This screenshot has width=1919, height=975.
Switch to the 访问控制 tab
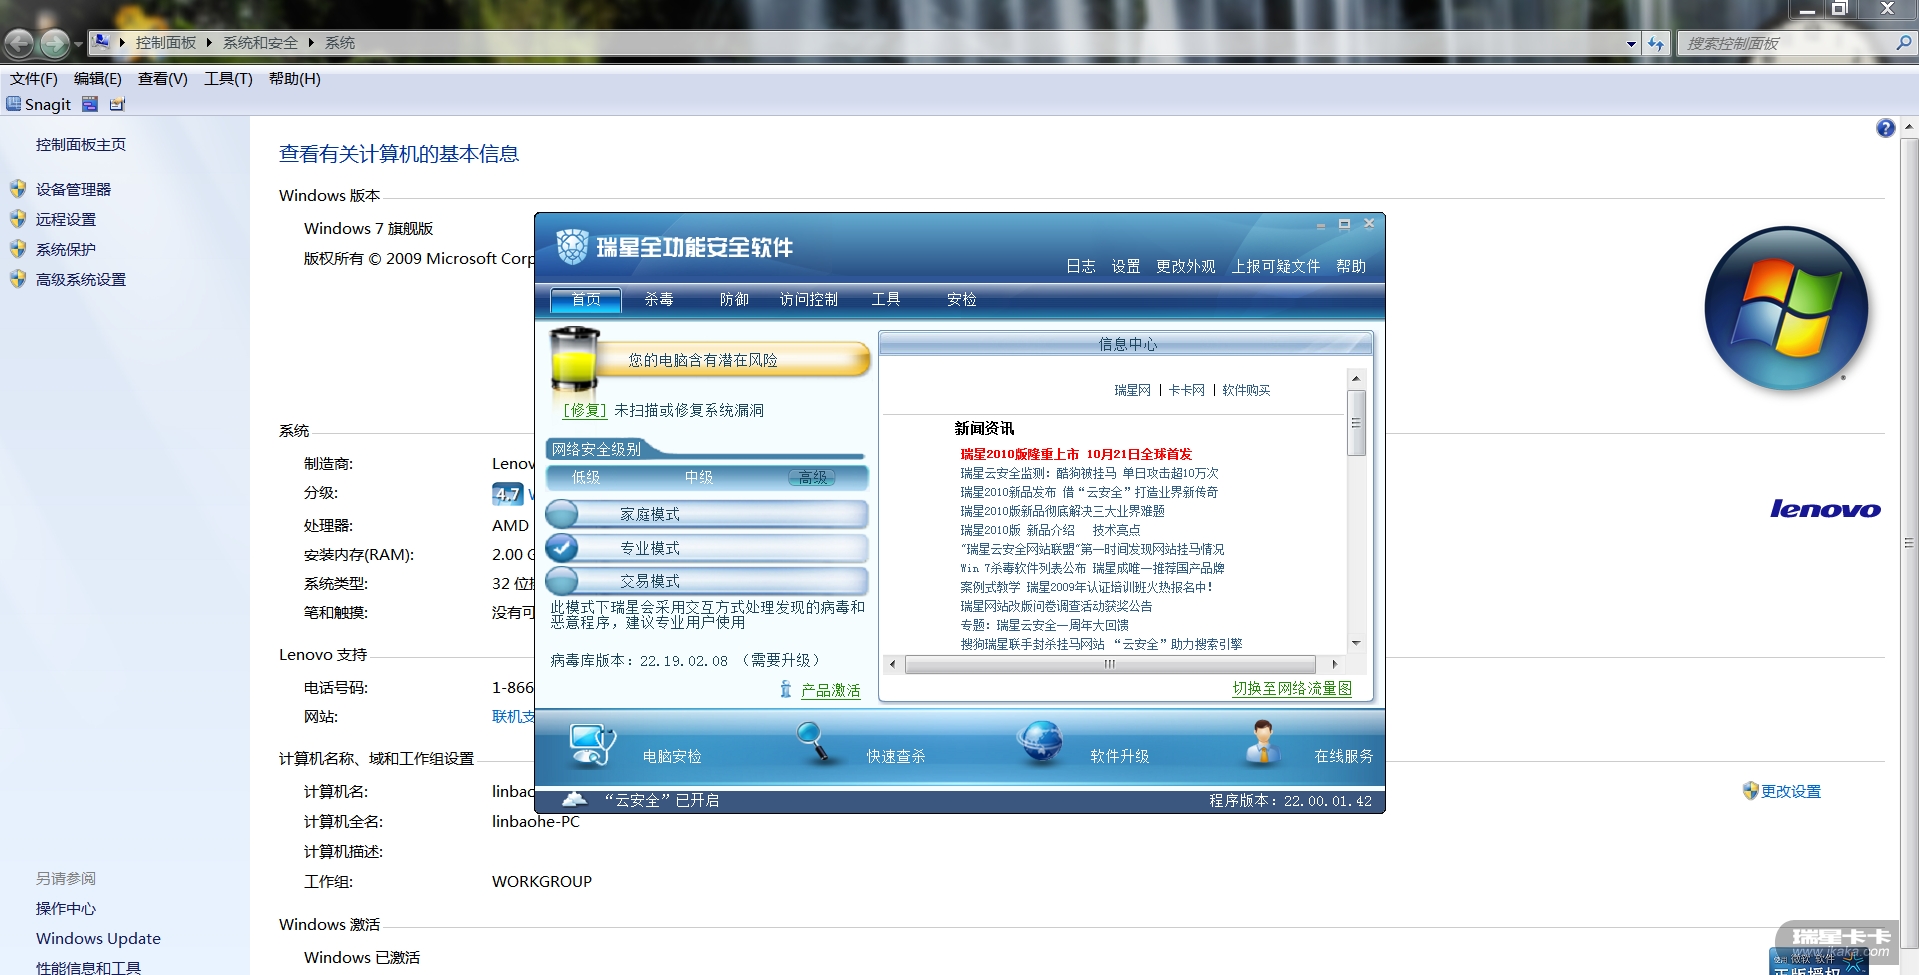[809, 299]
